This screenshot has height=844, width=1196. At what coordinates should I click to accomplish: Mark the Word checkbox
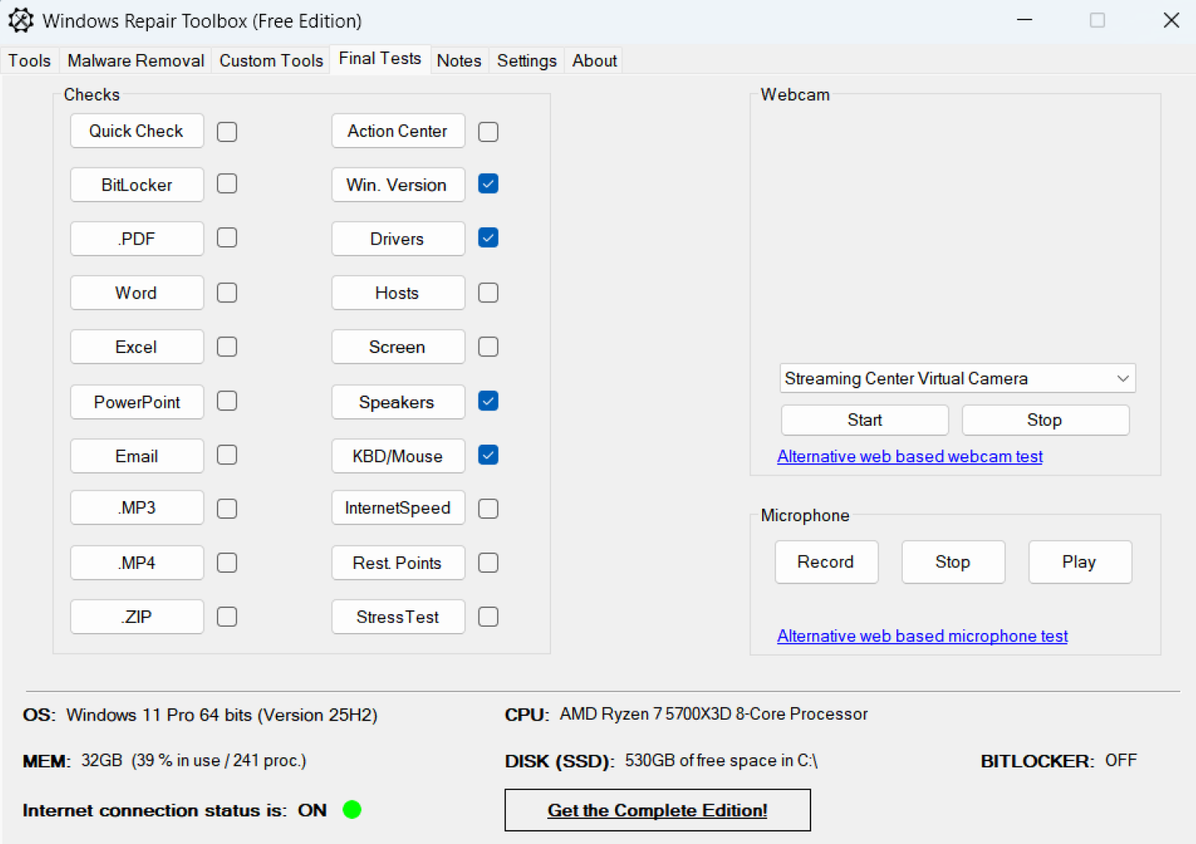pyautogui.click(x=227, y=293)
